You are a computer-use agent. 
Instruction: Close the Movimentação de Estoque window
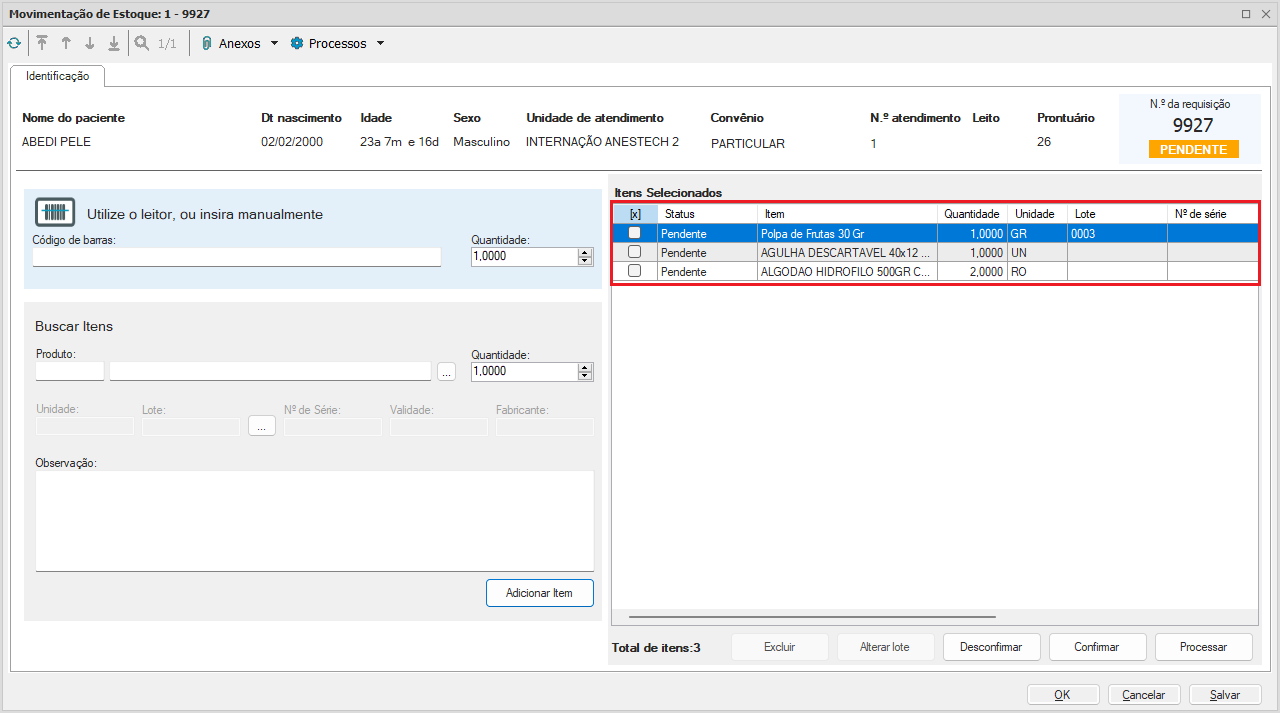tap(1265, 14)
